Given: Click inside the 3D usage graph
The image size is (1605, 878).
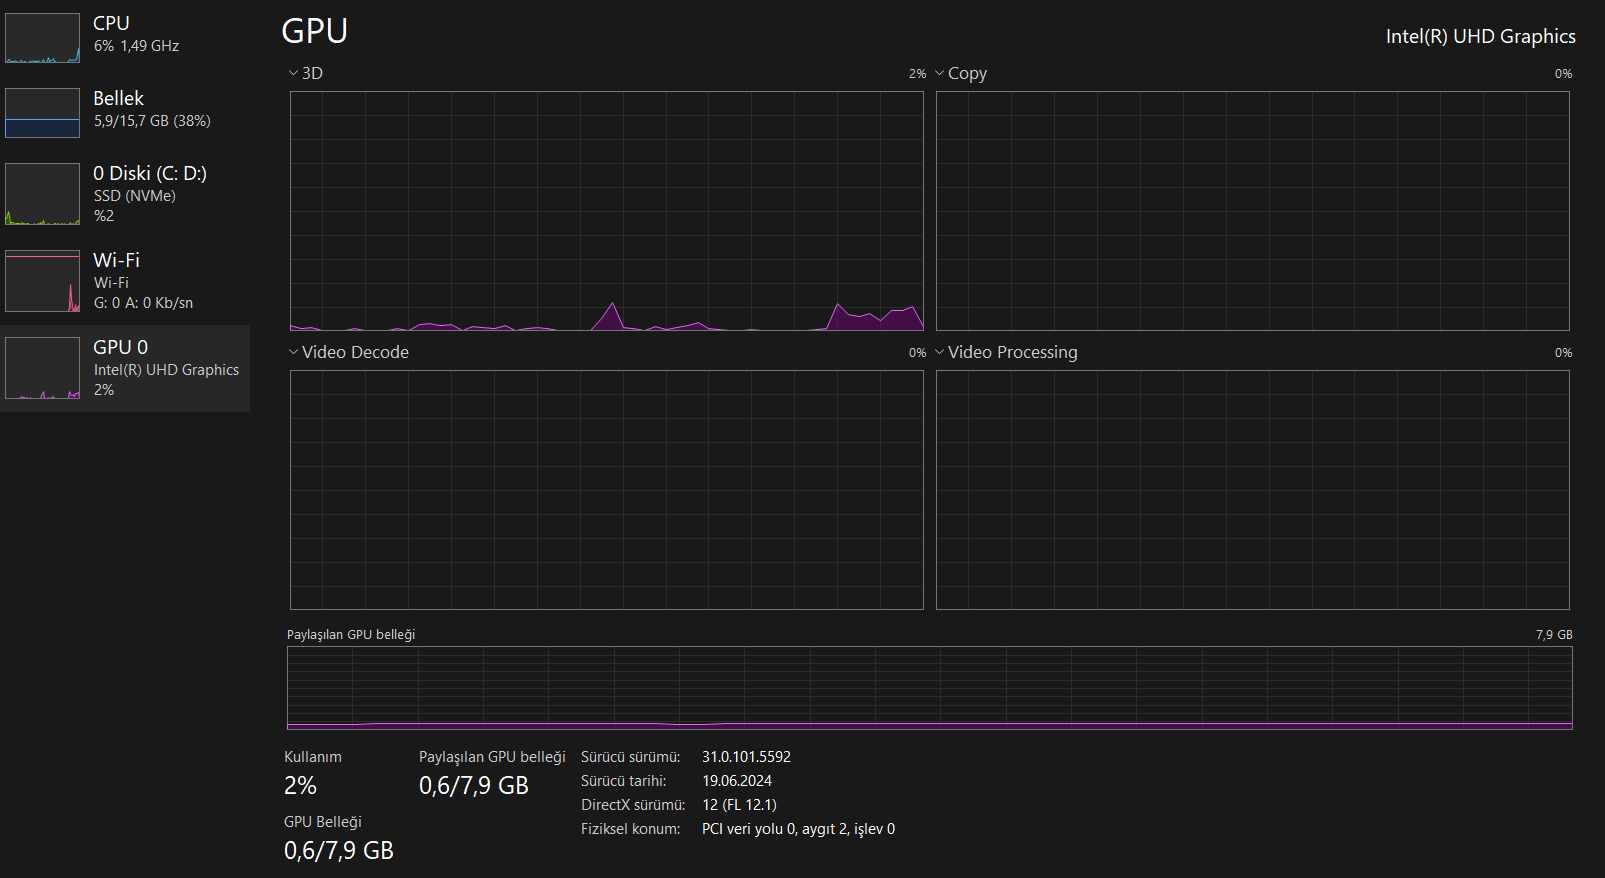Looking at the screenshot, I should tap(606, 211).
